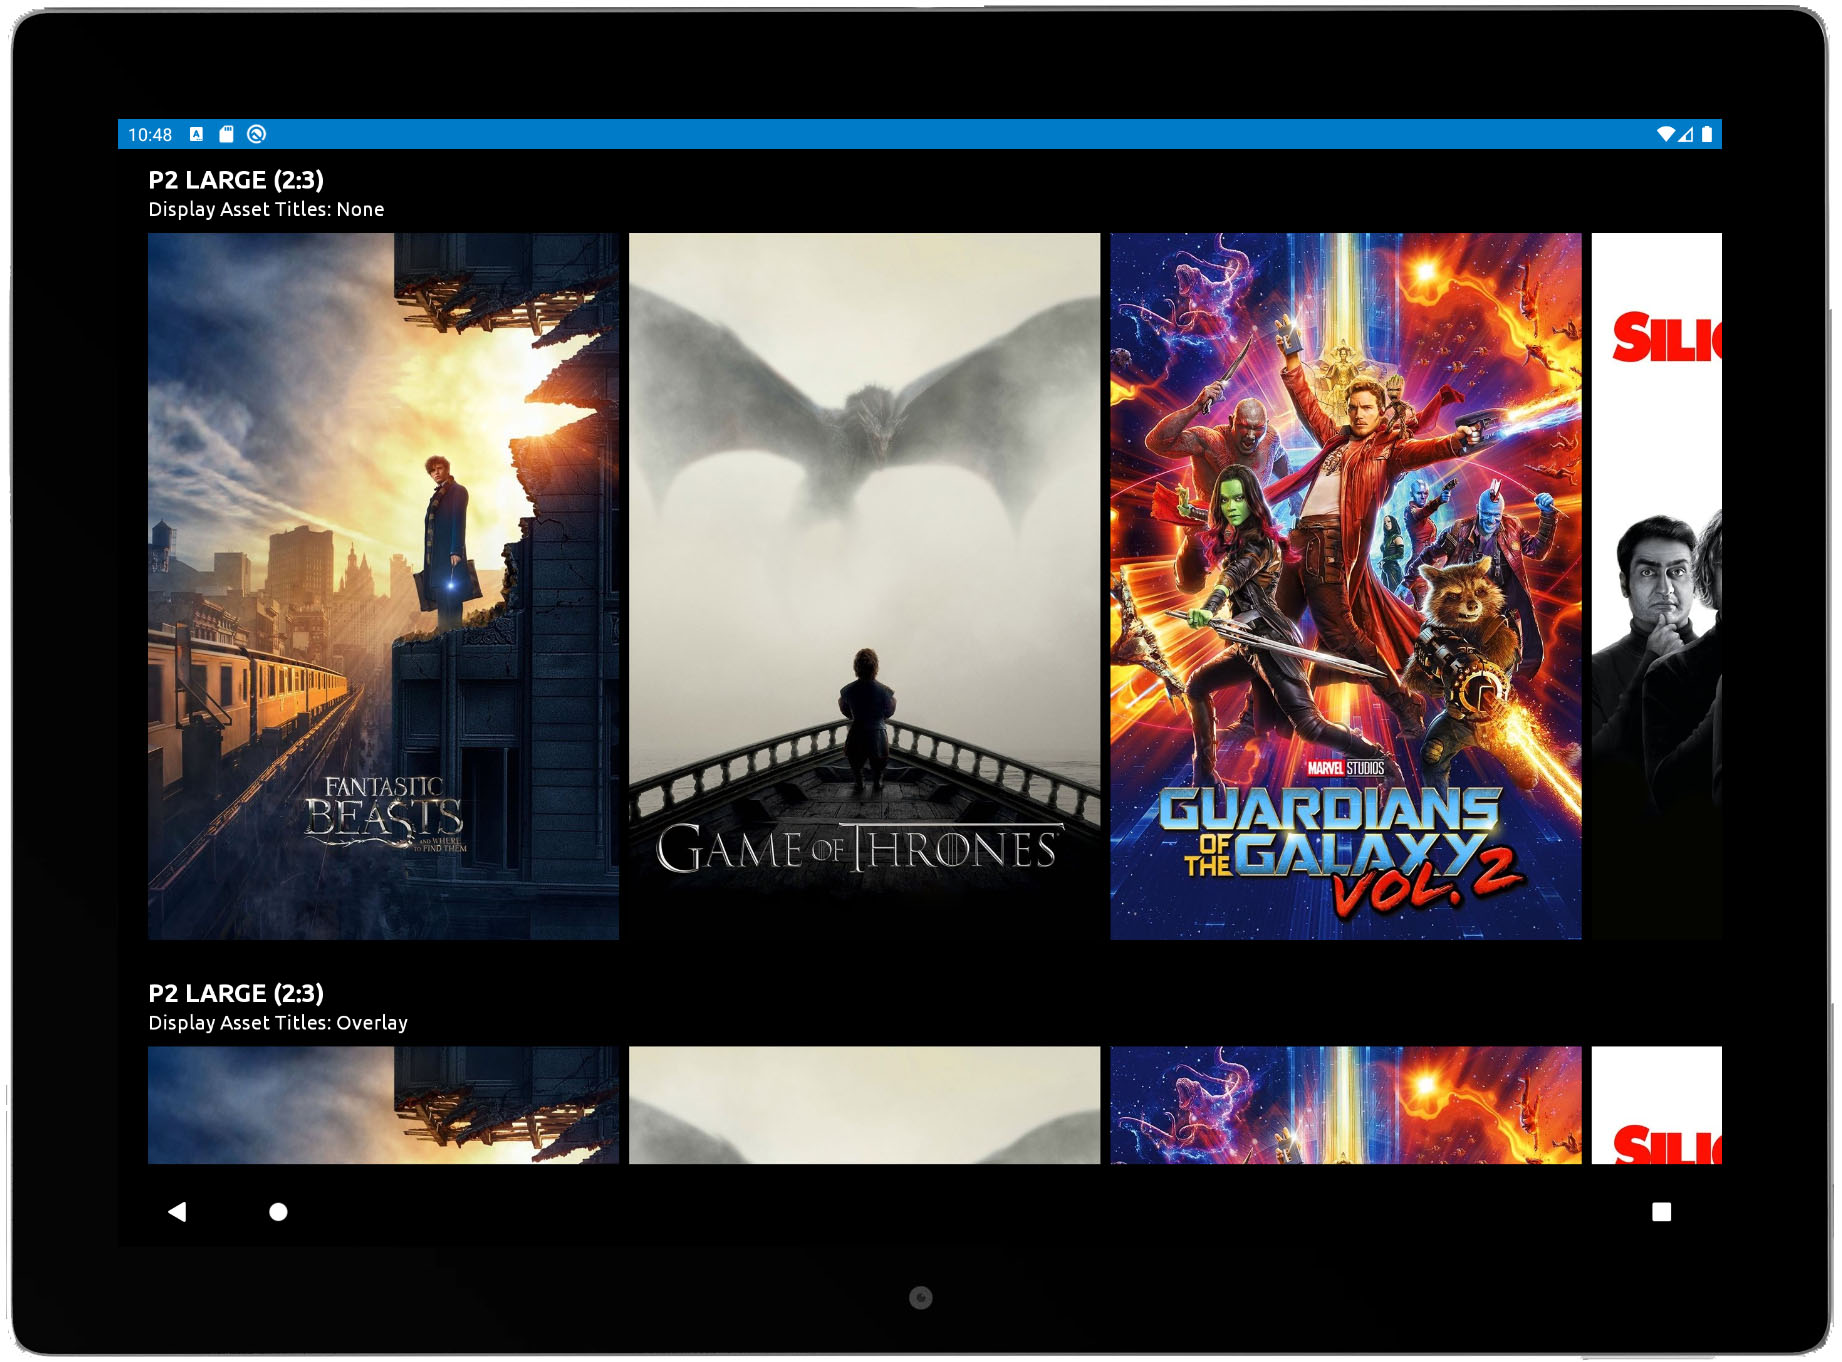Tap the Android back navigation button
Screen dimensions: 1842x1362
177,1212
